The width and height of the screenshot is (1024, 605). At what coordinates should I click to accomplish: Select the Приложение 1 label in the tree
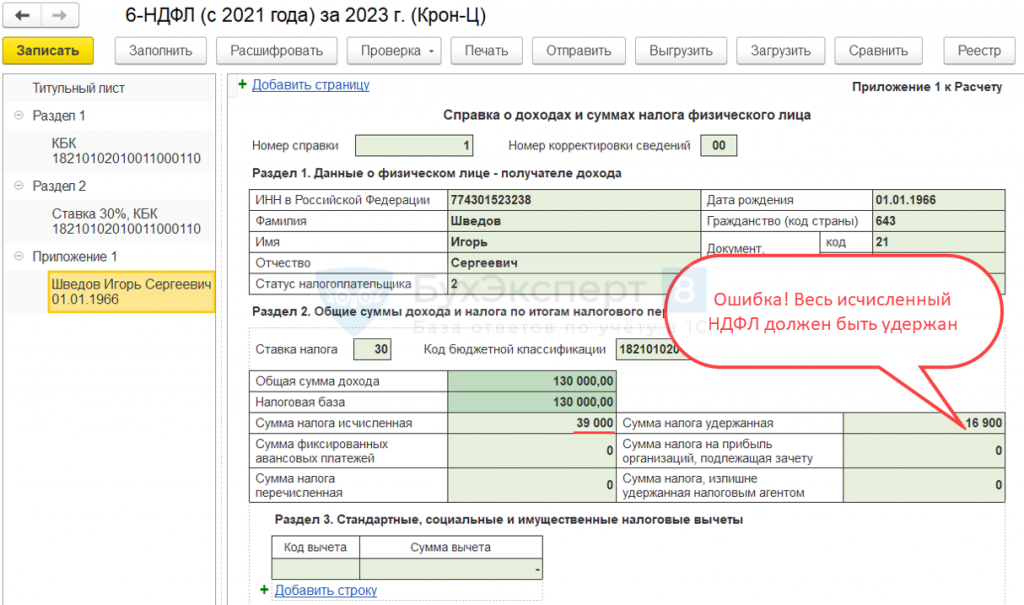75,257
